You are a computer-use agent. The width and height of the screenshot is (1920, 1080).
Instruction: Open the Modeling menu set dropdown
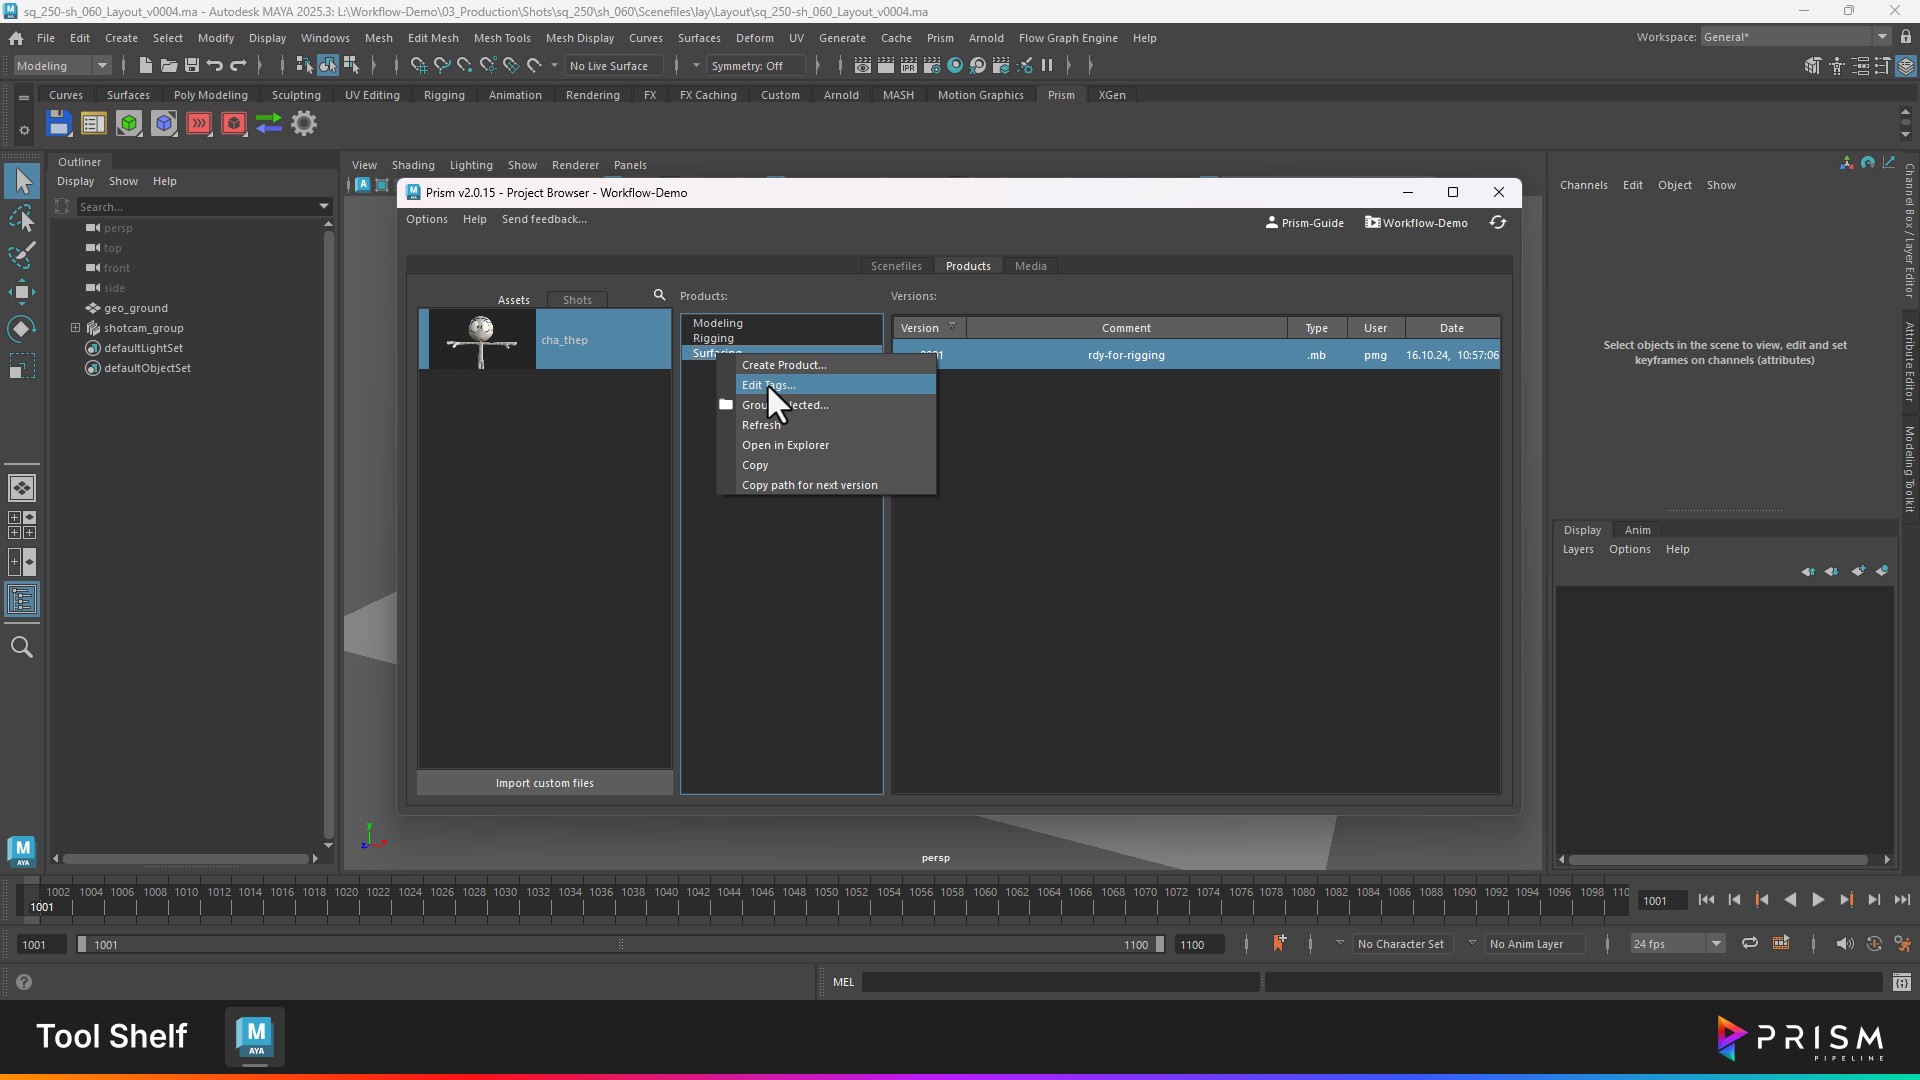pyautogui.click(x=62, y=66)
